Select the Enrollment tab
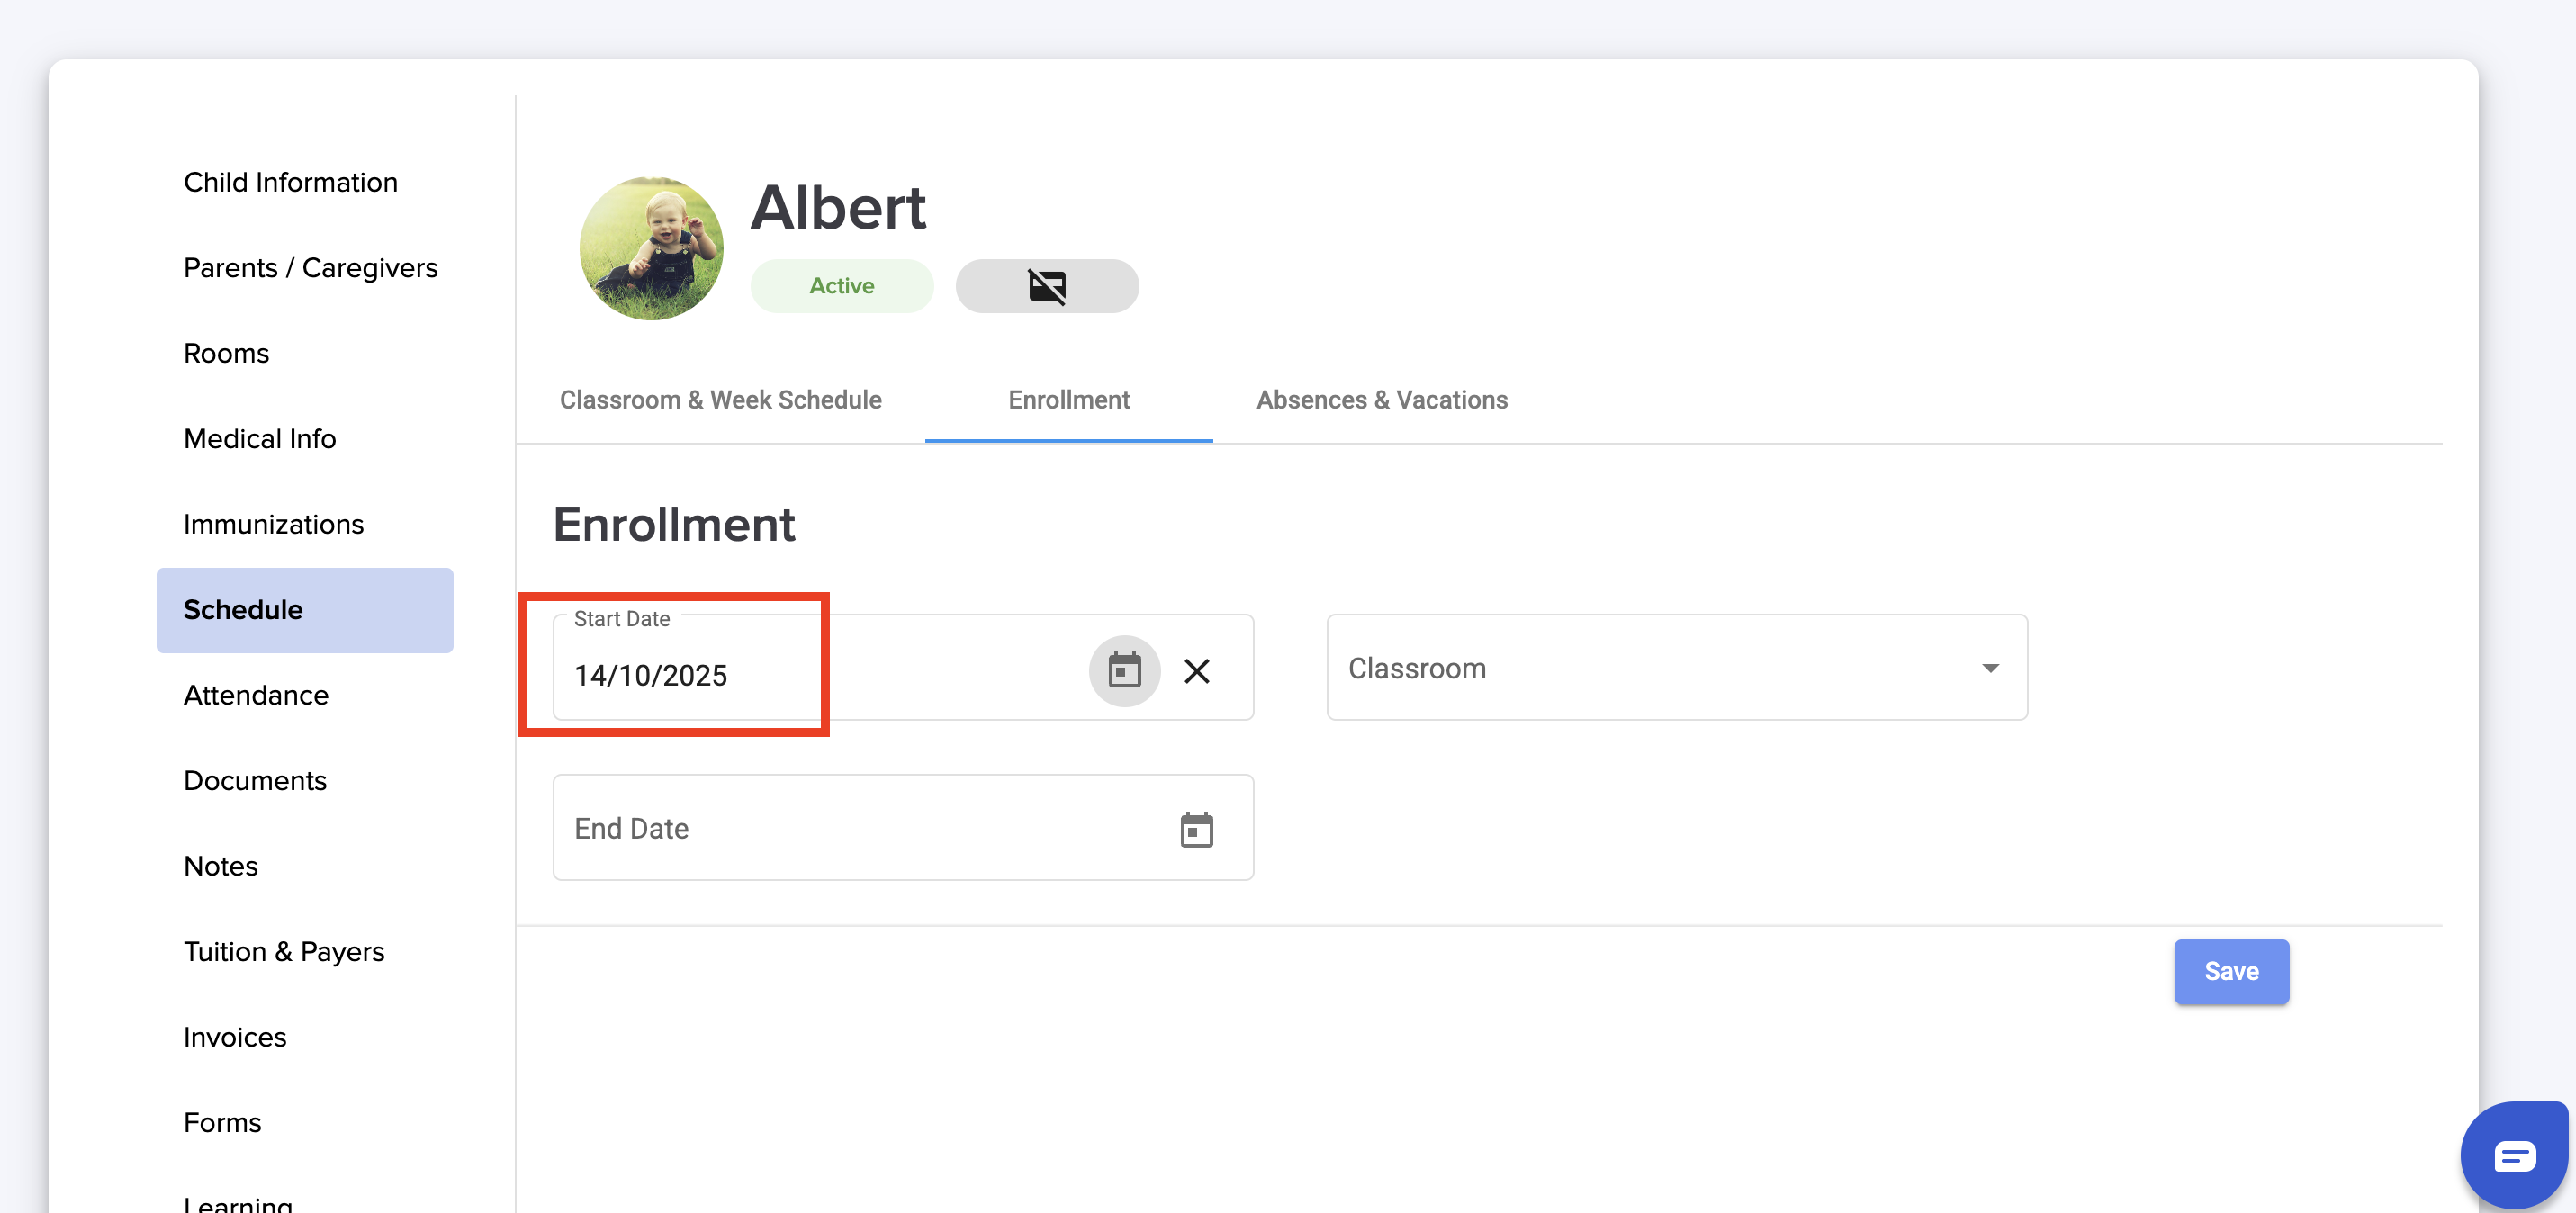 [x=1068, y=400]
